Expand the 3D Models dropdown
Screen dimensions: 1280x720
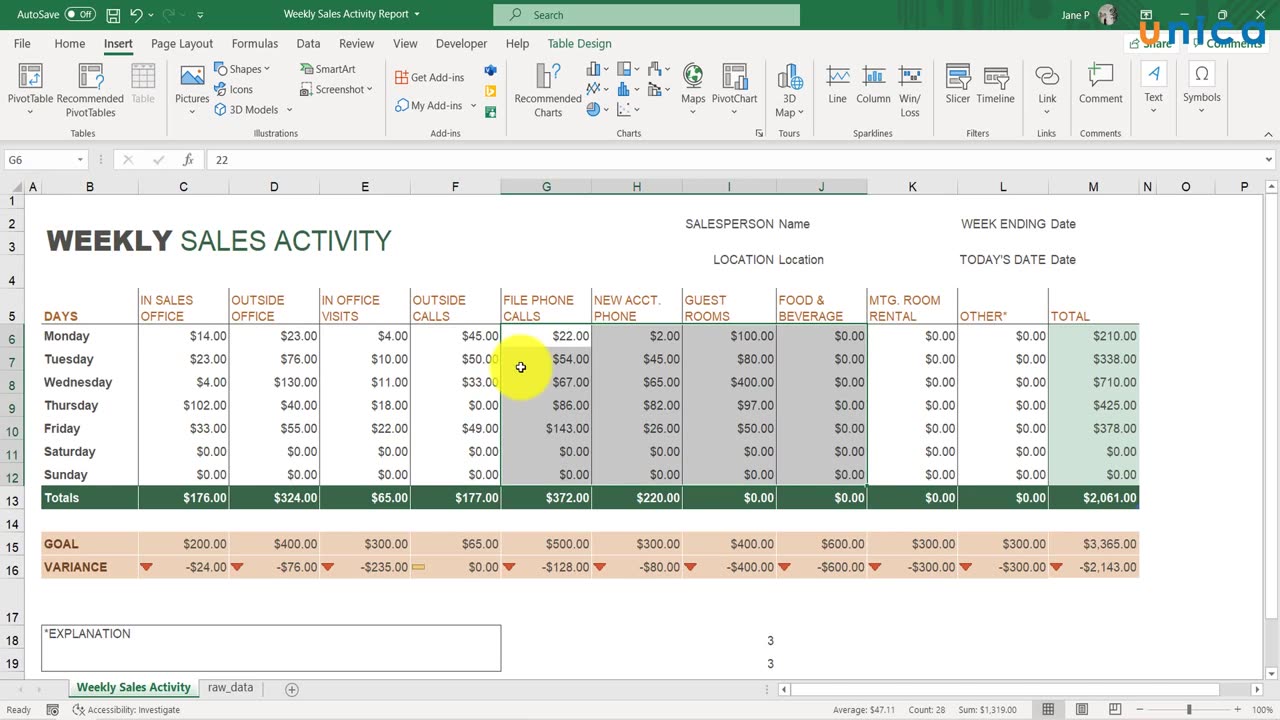pos(290,110)
